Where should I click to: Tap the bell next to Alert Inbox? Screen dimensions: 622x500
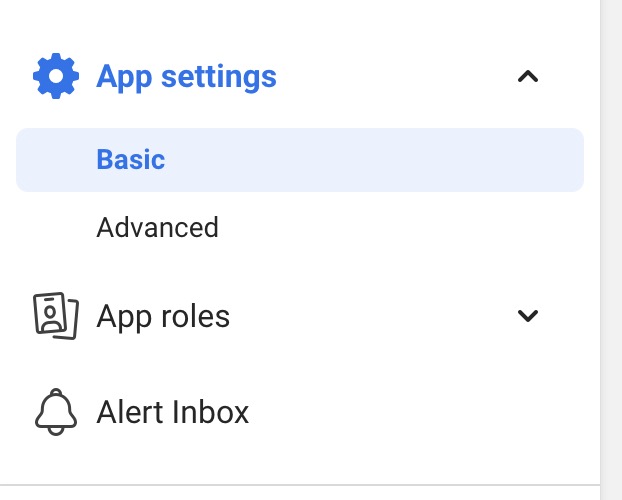click(x=56, y=411)
